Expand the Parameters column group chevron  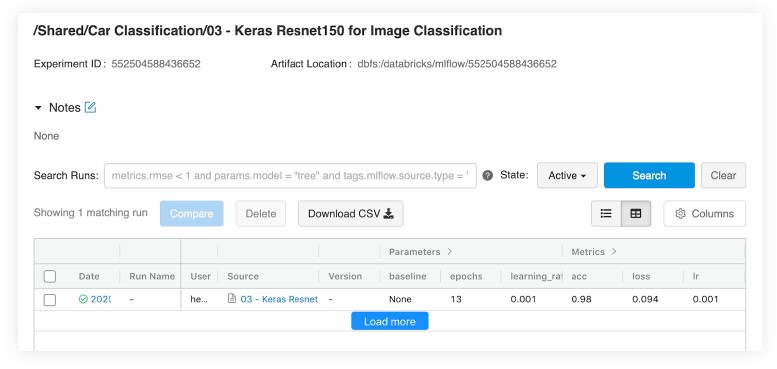tap(449, 252)
